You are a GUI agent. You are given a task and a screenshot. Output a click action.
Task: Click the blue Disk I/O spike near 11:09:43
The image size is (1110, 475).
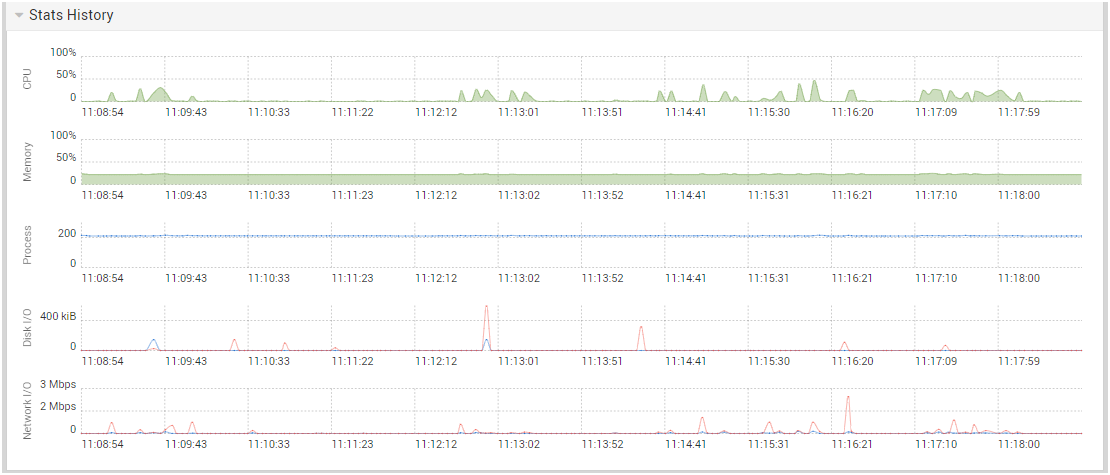click(153, 345)
